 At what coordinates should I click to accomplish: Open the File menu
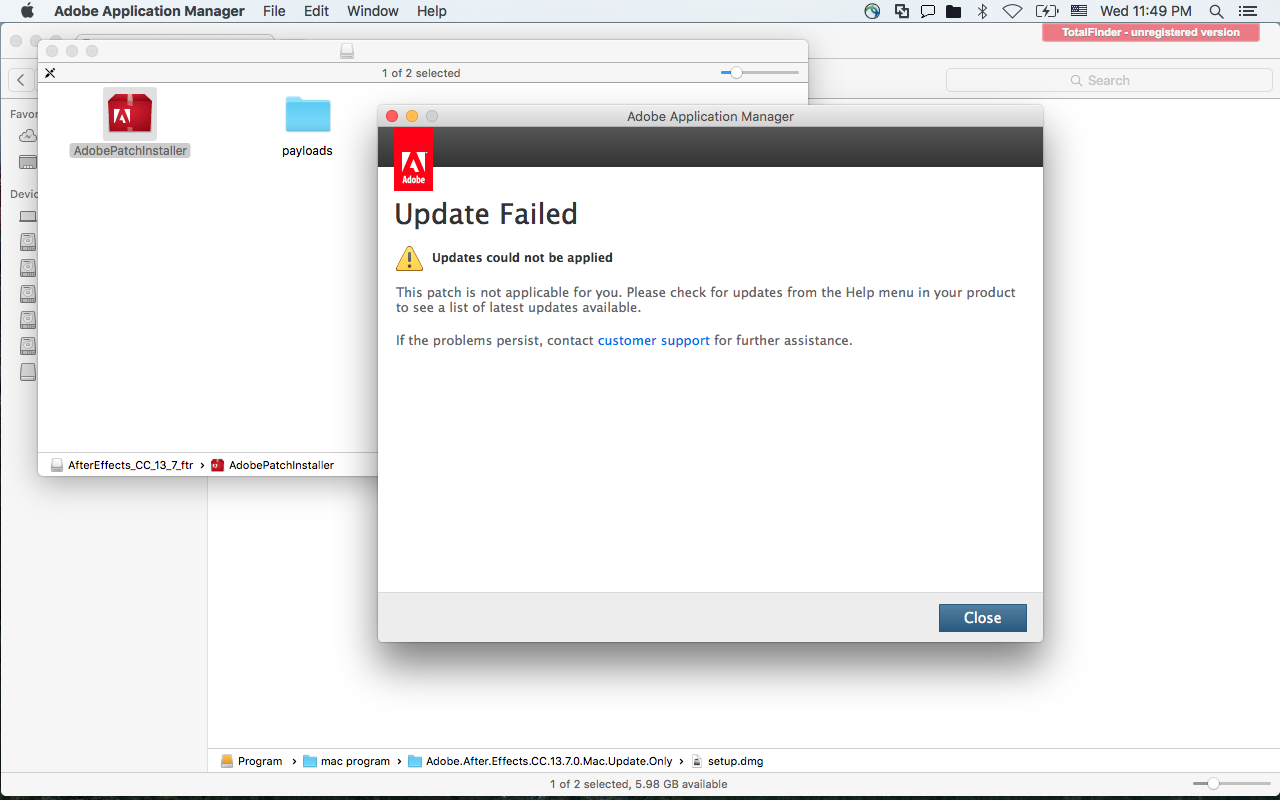pyautogui.click(x=274, y=11)
